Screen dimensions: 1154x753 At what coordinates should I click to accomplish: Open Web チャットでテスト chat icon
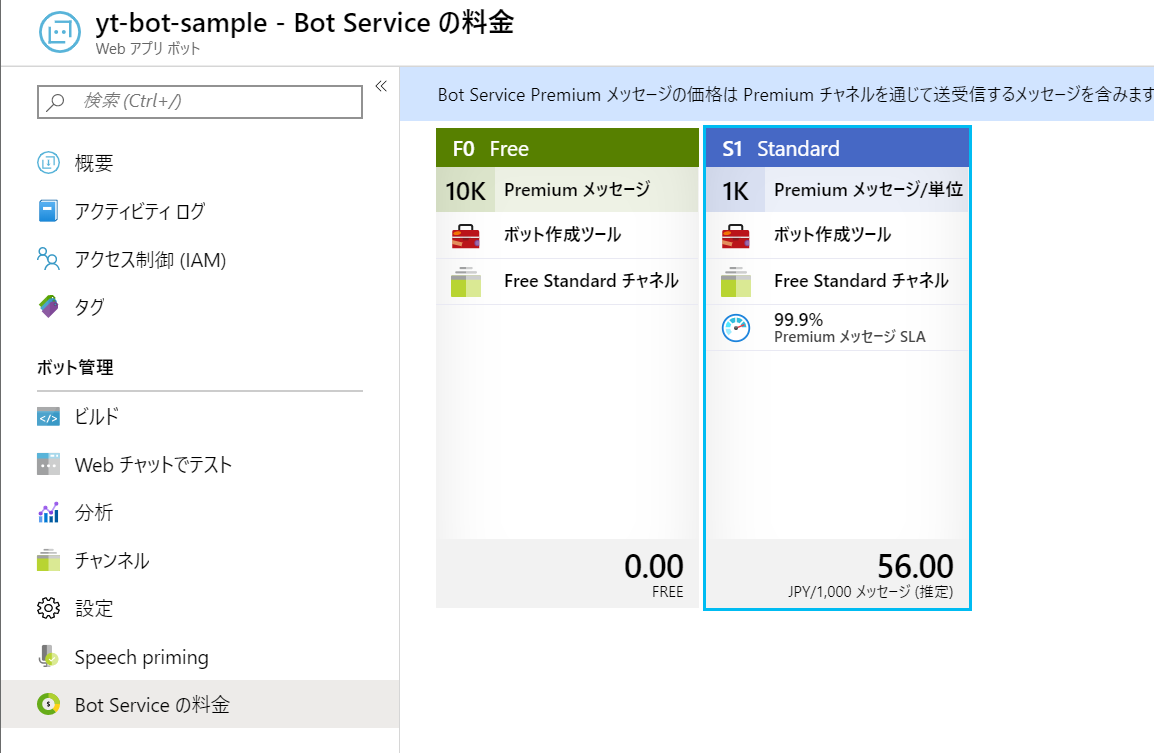(48, 464)
